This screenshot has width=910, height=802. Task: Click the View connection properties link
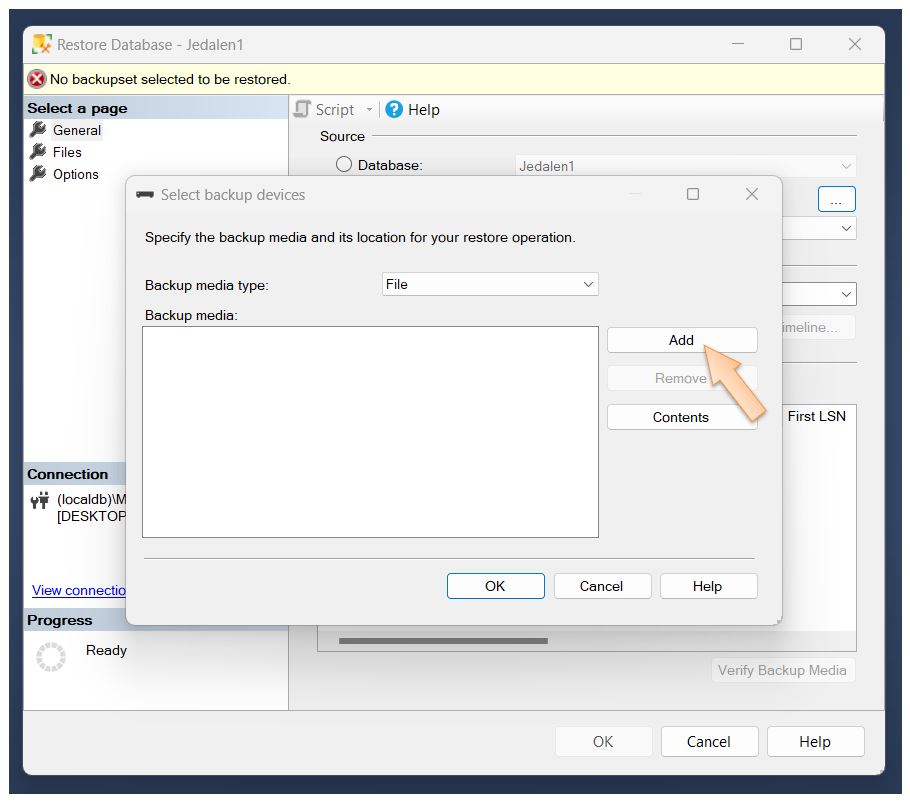(78, 590)
